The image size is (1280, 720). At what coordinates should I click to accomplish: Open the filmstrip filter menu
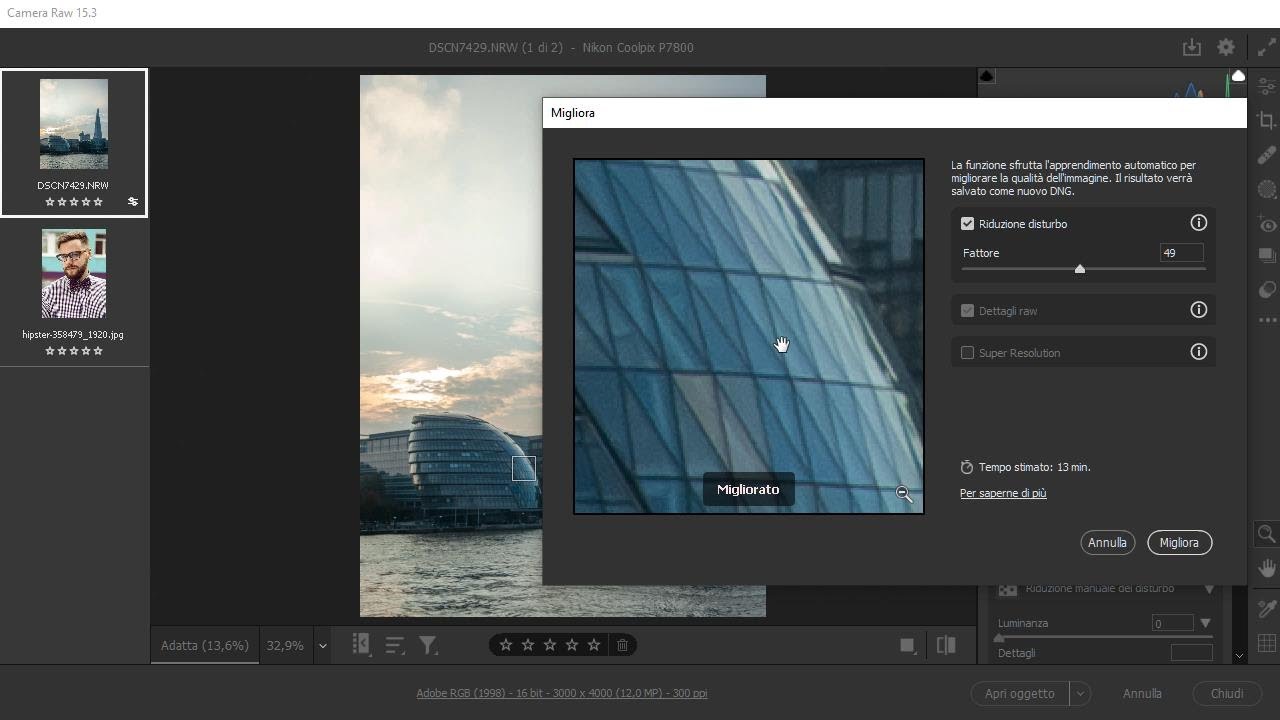(428, 645)
